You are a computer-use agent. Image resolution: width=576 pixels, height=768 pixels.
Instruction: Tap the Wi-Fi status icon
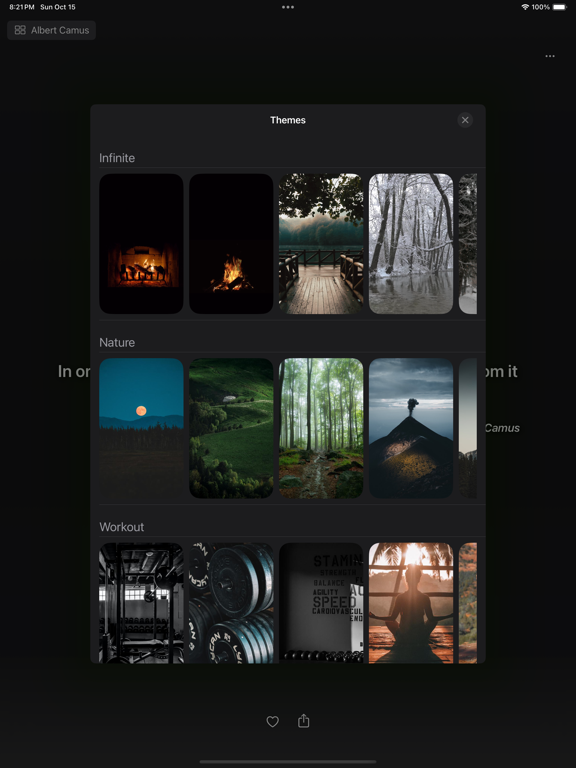(x=525, y=7)
